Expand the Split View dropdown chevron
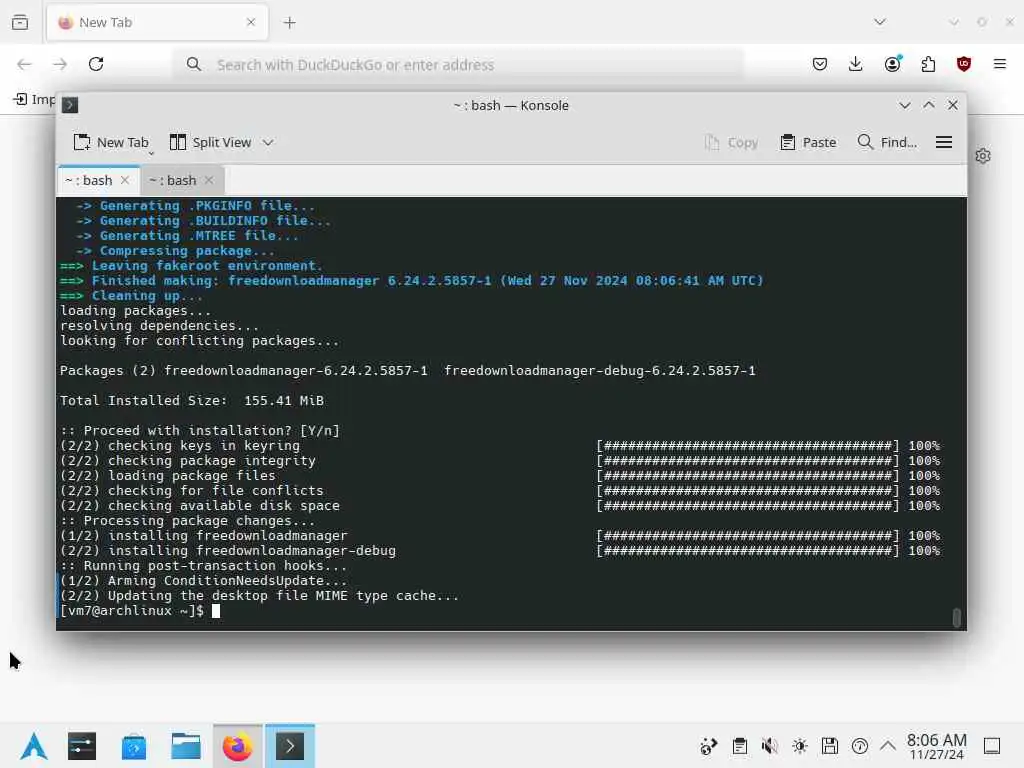The width and height of the screenshot is (1024, 768). 268,142
